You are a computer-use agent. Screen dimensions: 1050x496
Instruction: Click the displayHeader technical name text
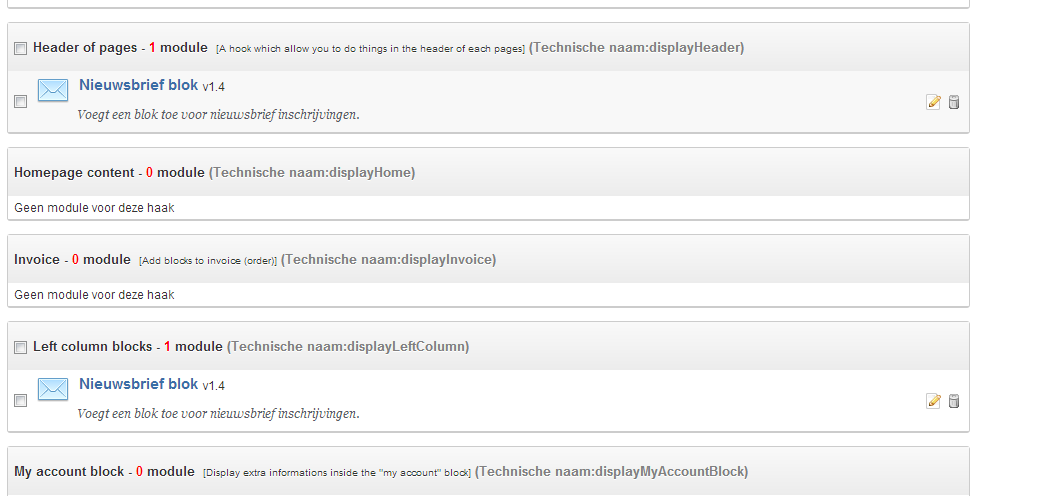[x=636, y=47]
